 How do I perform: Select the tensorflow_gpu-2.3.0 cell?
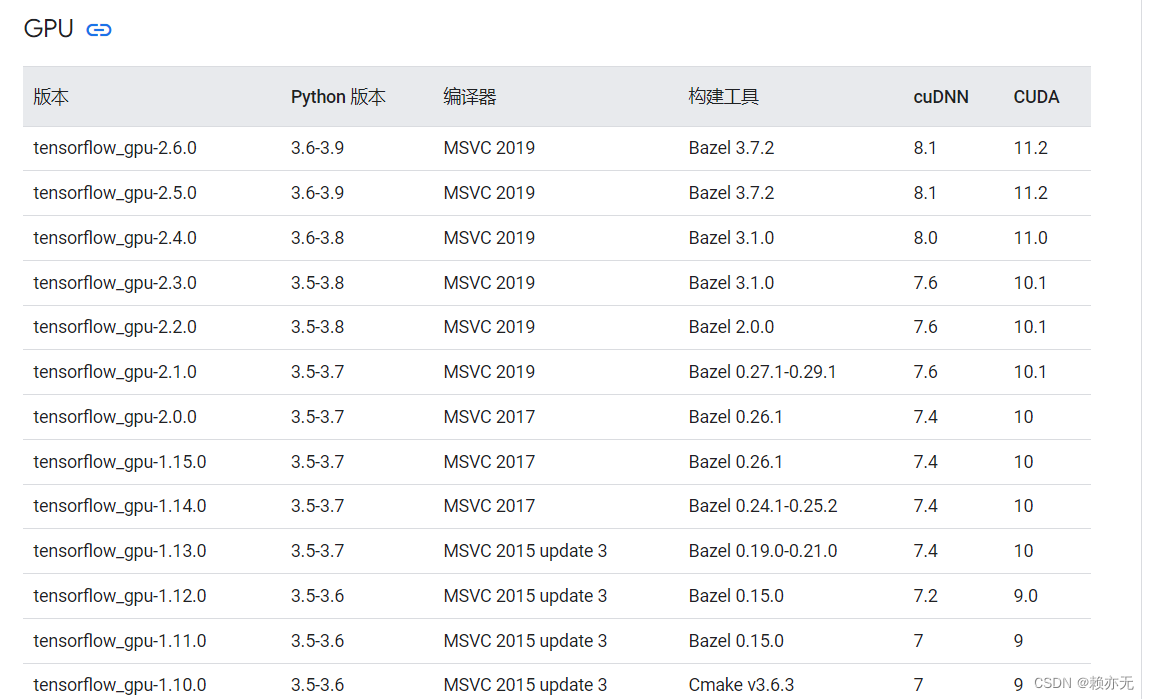pos(115,283)
